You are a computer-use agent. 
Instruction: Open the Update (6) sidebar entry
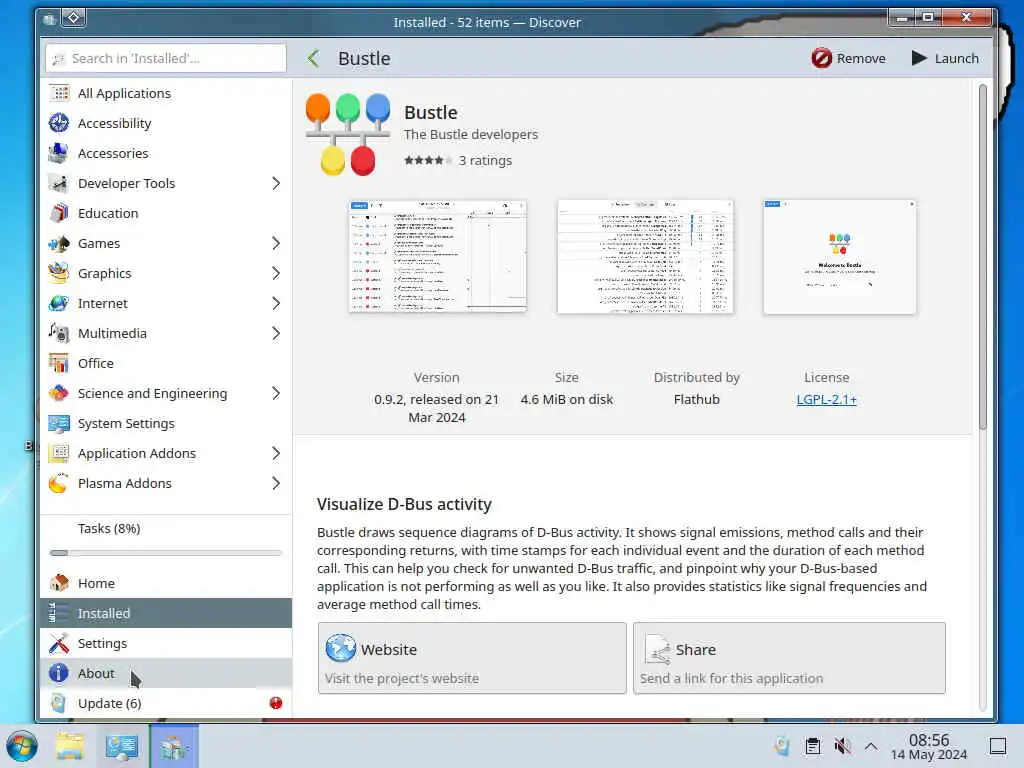[166, 703]
